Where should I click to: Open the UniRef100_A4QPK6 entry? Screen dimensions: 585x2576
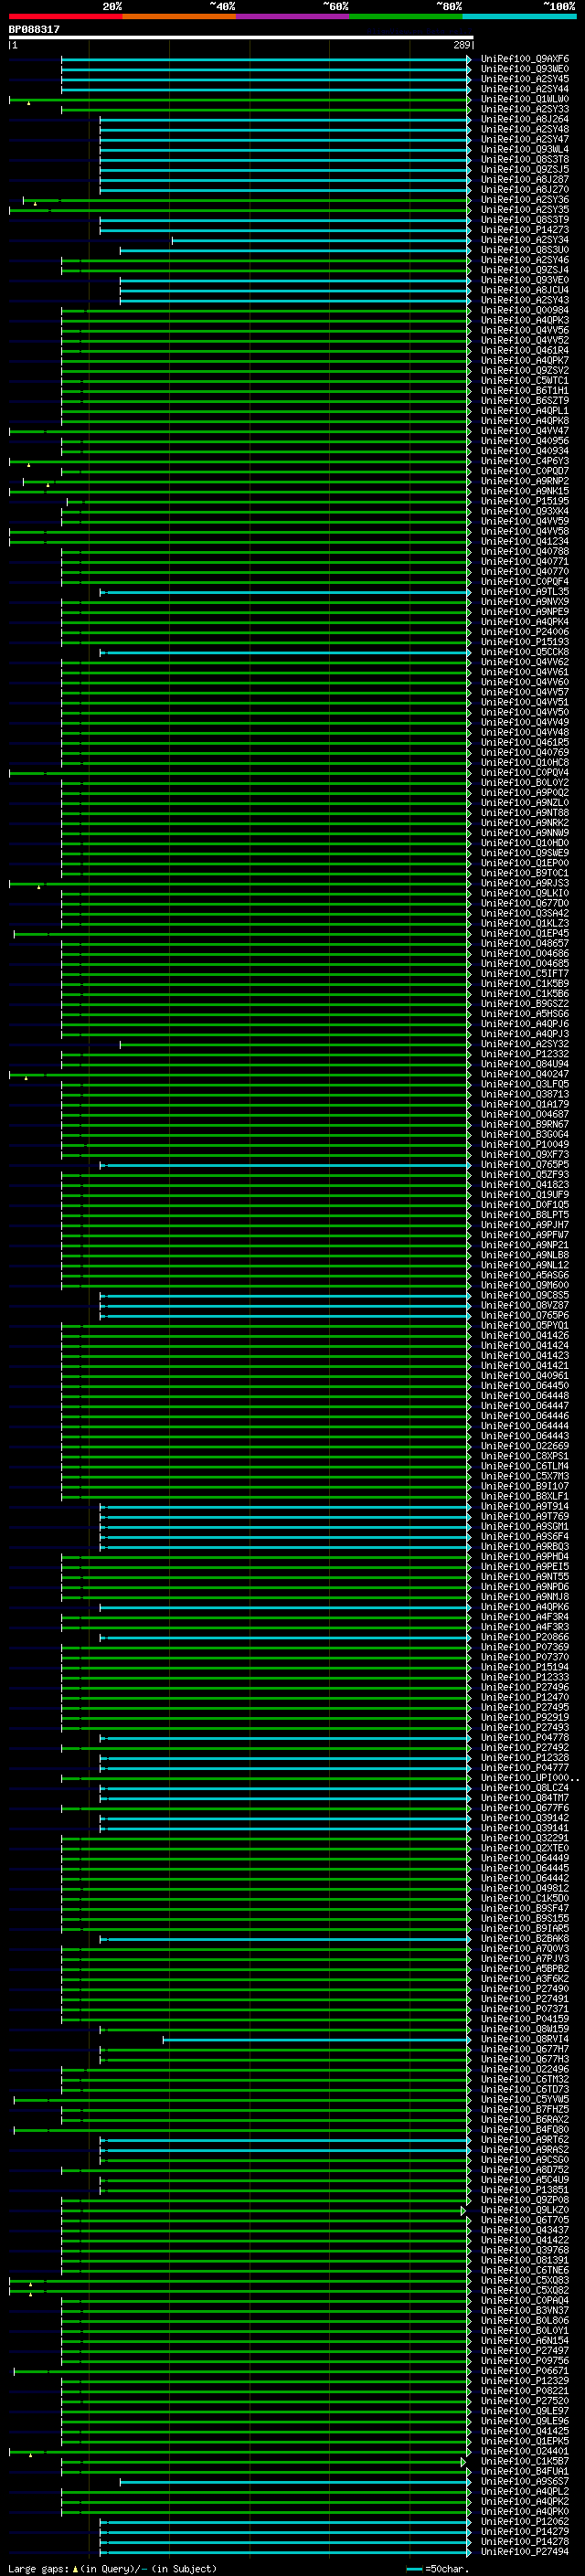point(525,1606)
